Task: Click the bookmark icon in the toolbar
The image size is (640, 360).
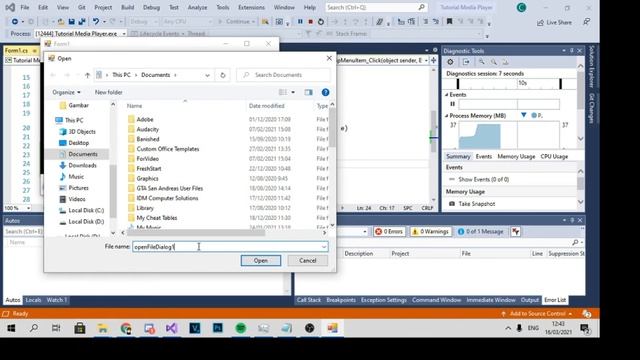Action: coord(449,22)
